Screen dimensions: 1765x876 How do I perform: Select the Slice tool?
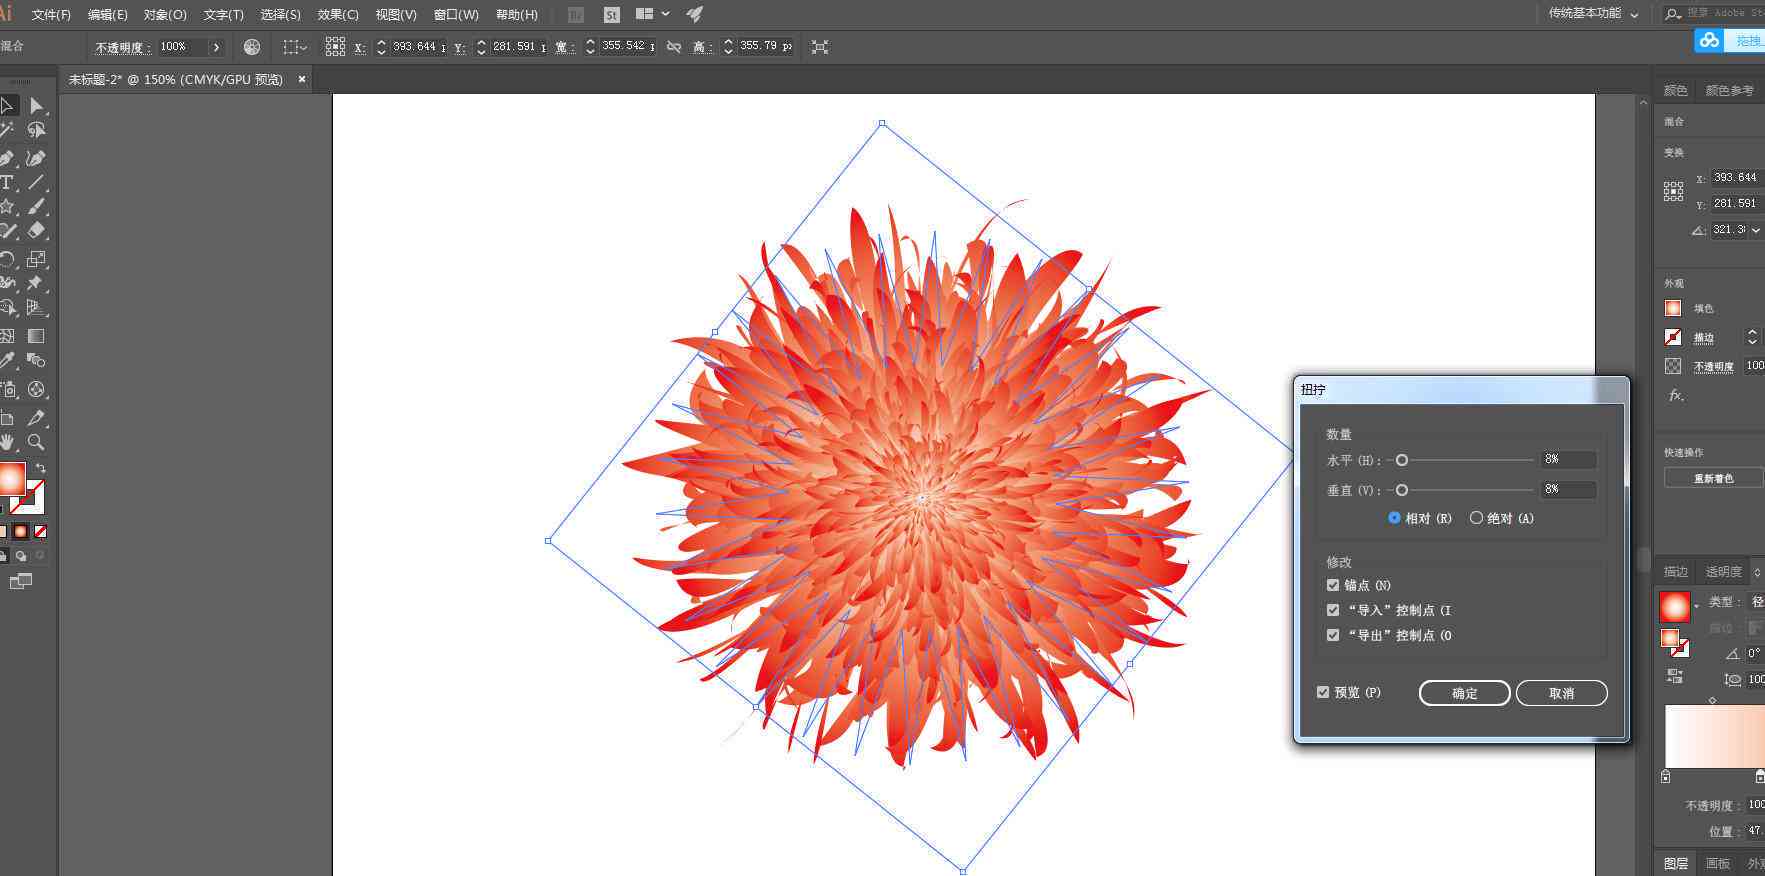(x=36, y=418)
